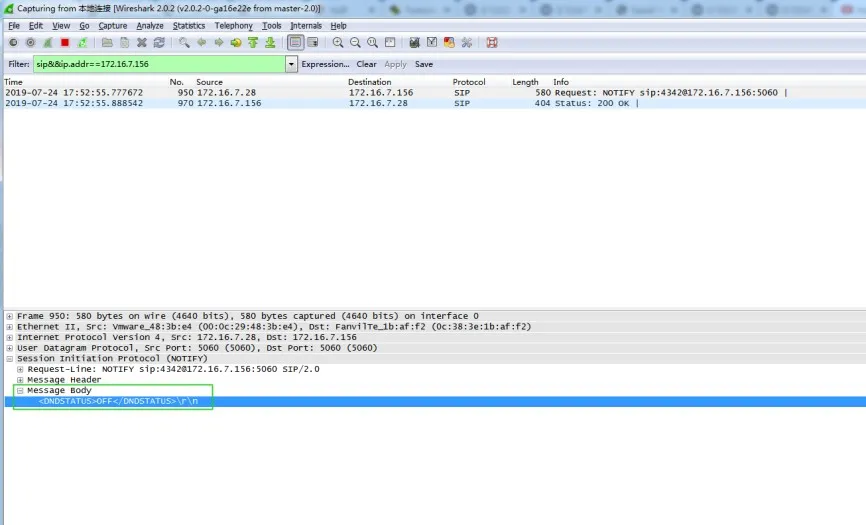Screen dimensions: 866x525
Task: Reload the capture file
Action: pos(159,43)
